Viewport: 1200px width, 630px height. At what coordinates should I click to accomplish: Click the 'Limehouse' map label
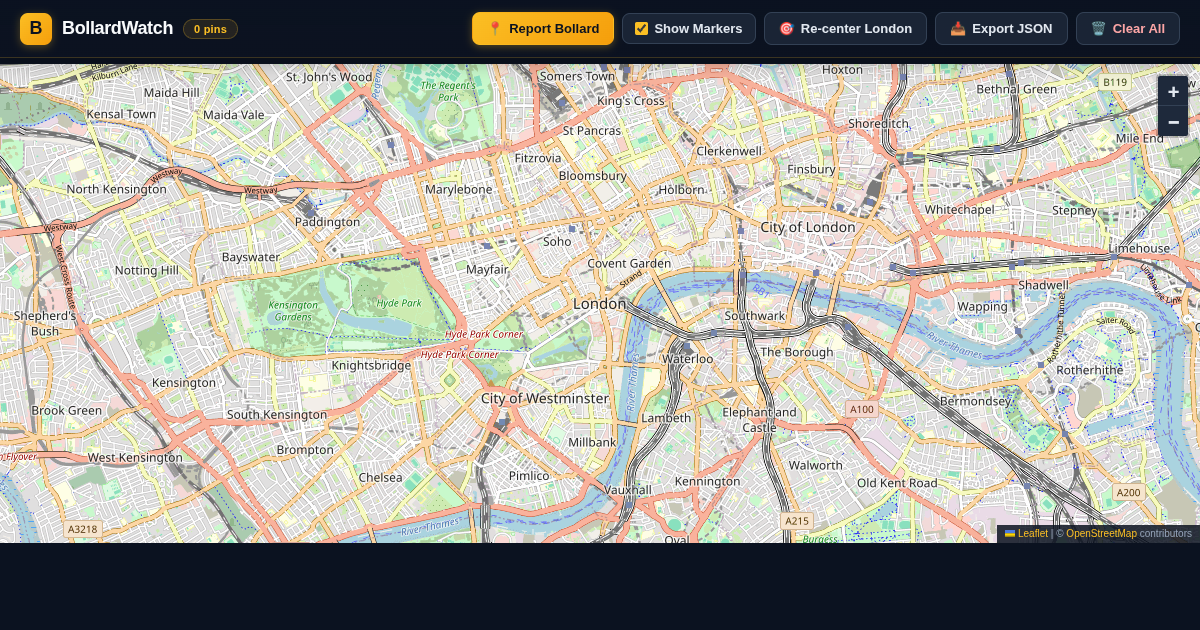tap(1139, 248)
